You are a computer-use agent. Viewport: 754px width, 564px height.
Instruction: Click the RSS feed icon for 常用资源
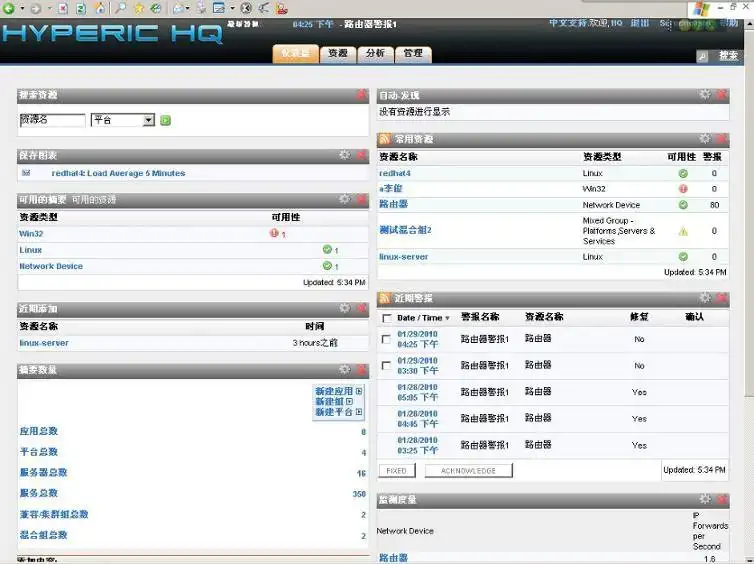[385, 139]
